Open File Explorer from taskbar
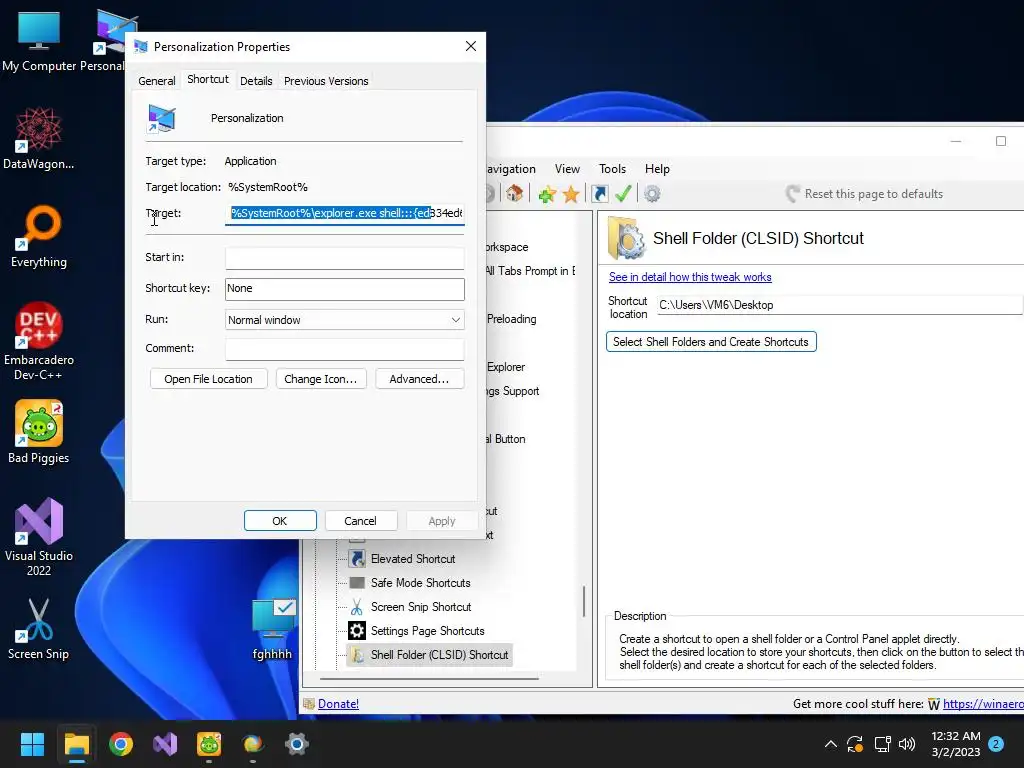Image resolution: width=1024 pixels, height=768 pixels. pyautogui.click(x=76, y=744)
